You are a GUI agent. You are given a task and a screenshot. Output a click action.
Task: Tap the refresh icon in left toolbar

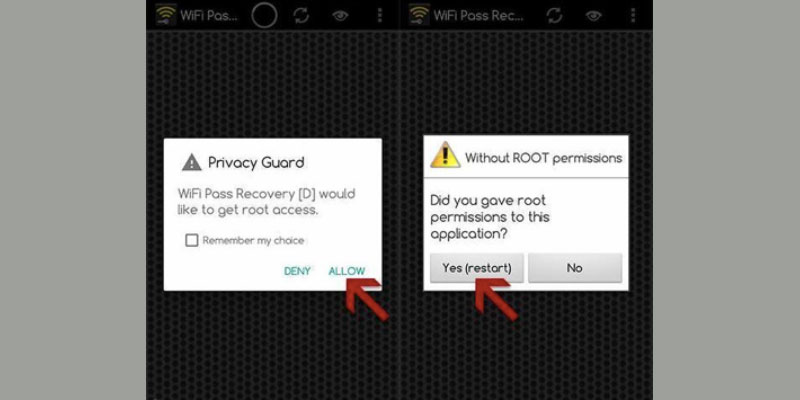tap(301, 15)
